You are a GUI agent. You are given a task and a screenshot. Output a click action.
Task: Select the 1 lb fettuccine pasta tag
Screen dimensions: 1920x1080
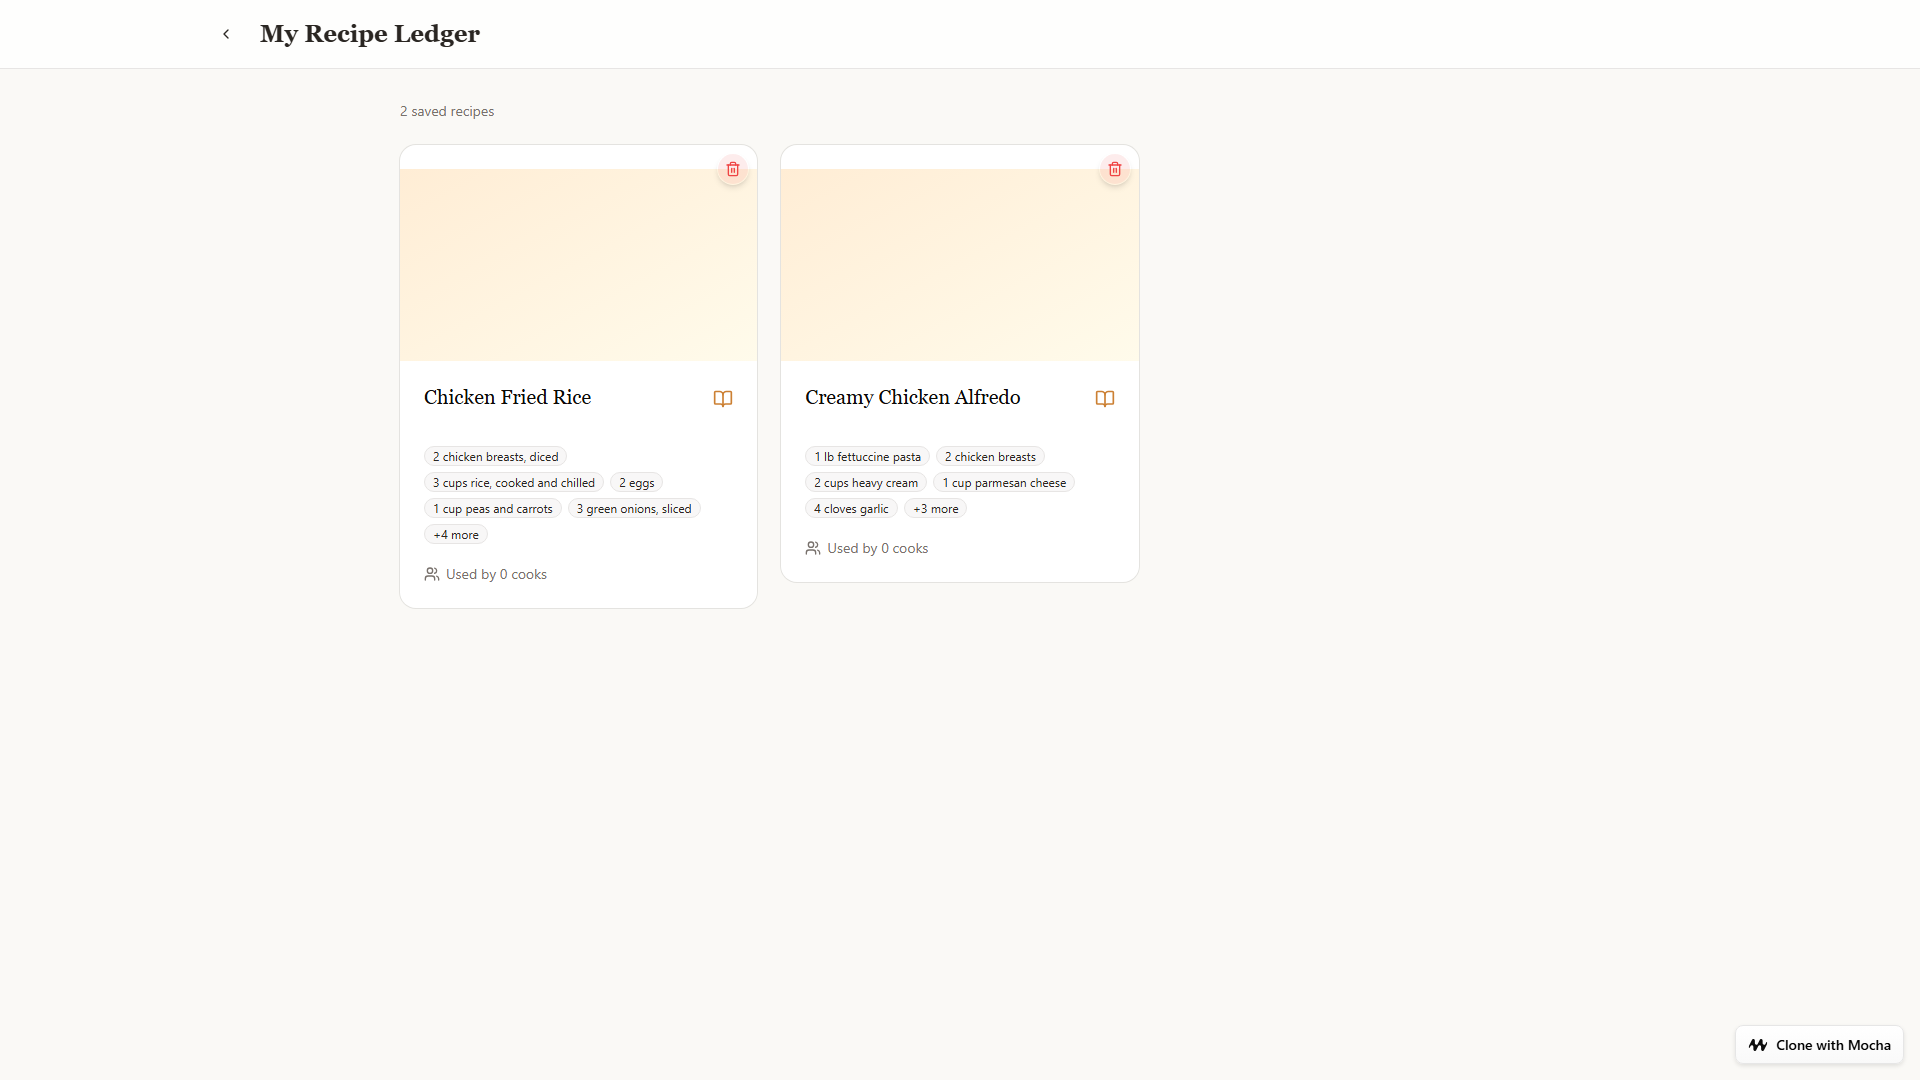pyautogui.click(x=867, y=457)
